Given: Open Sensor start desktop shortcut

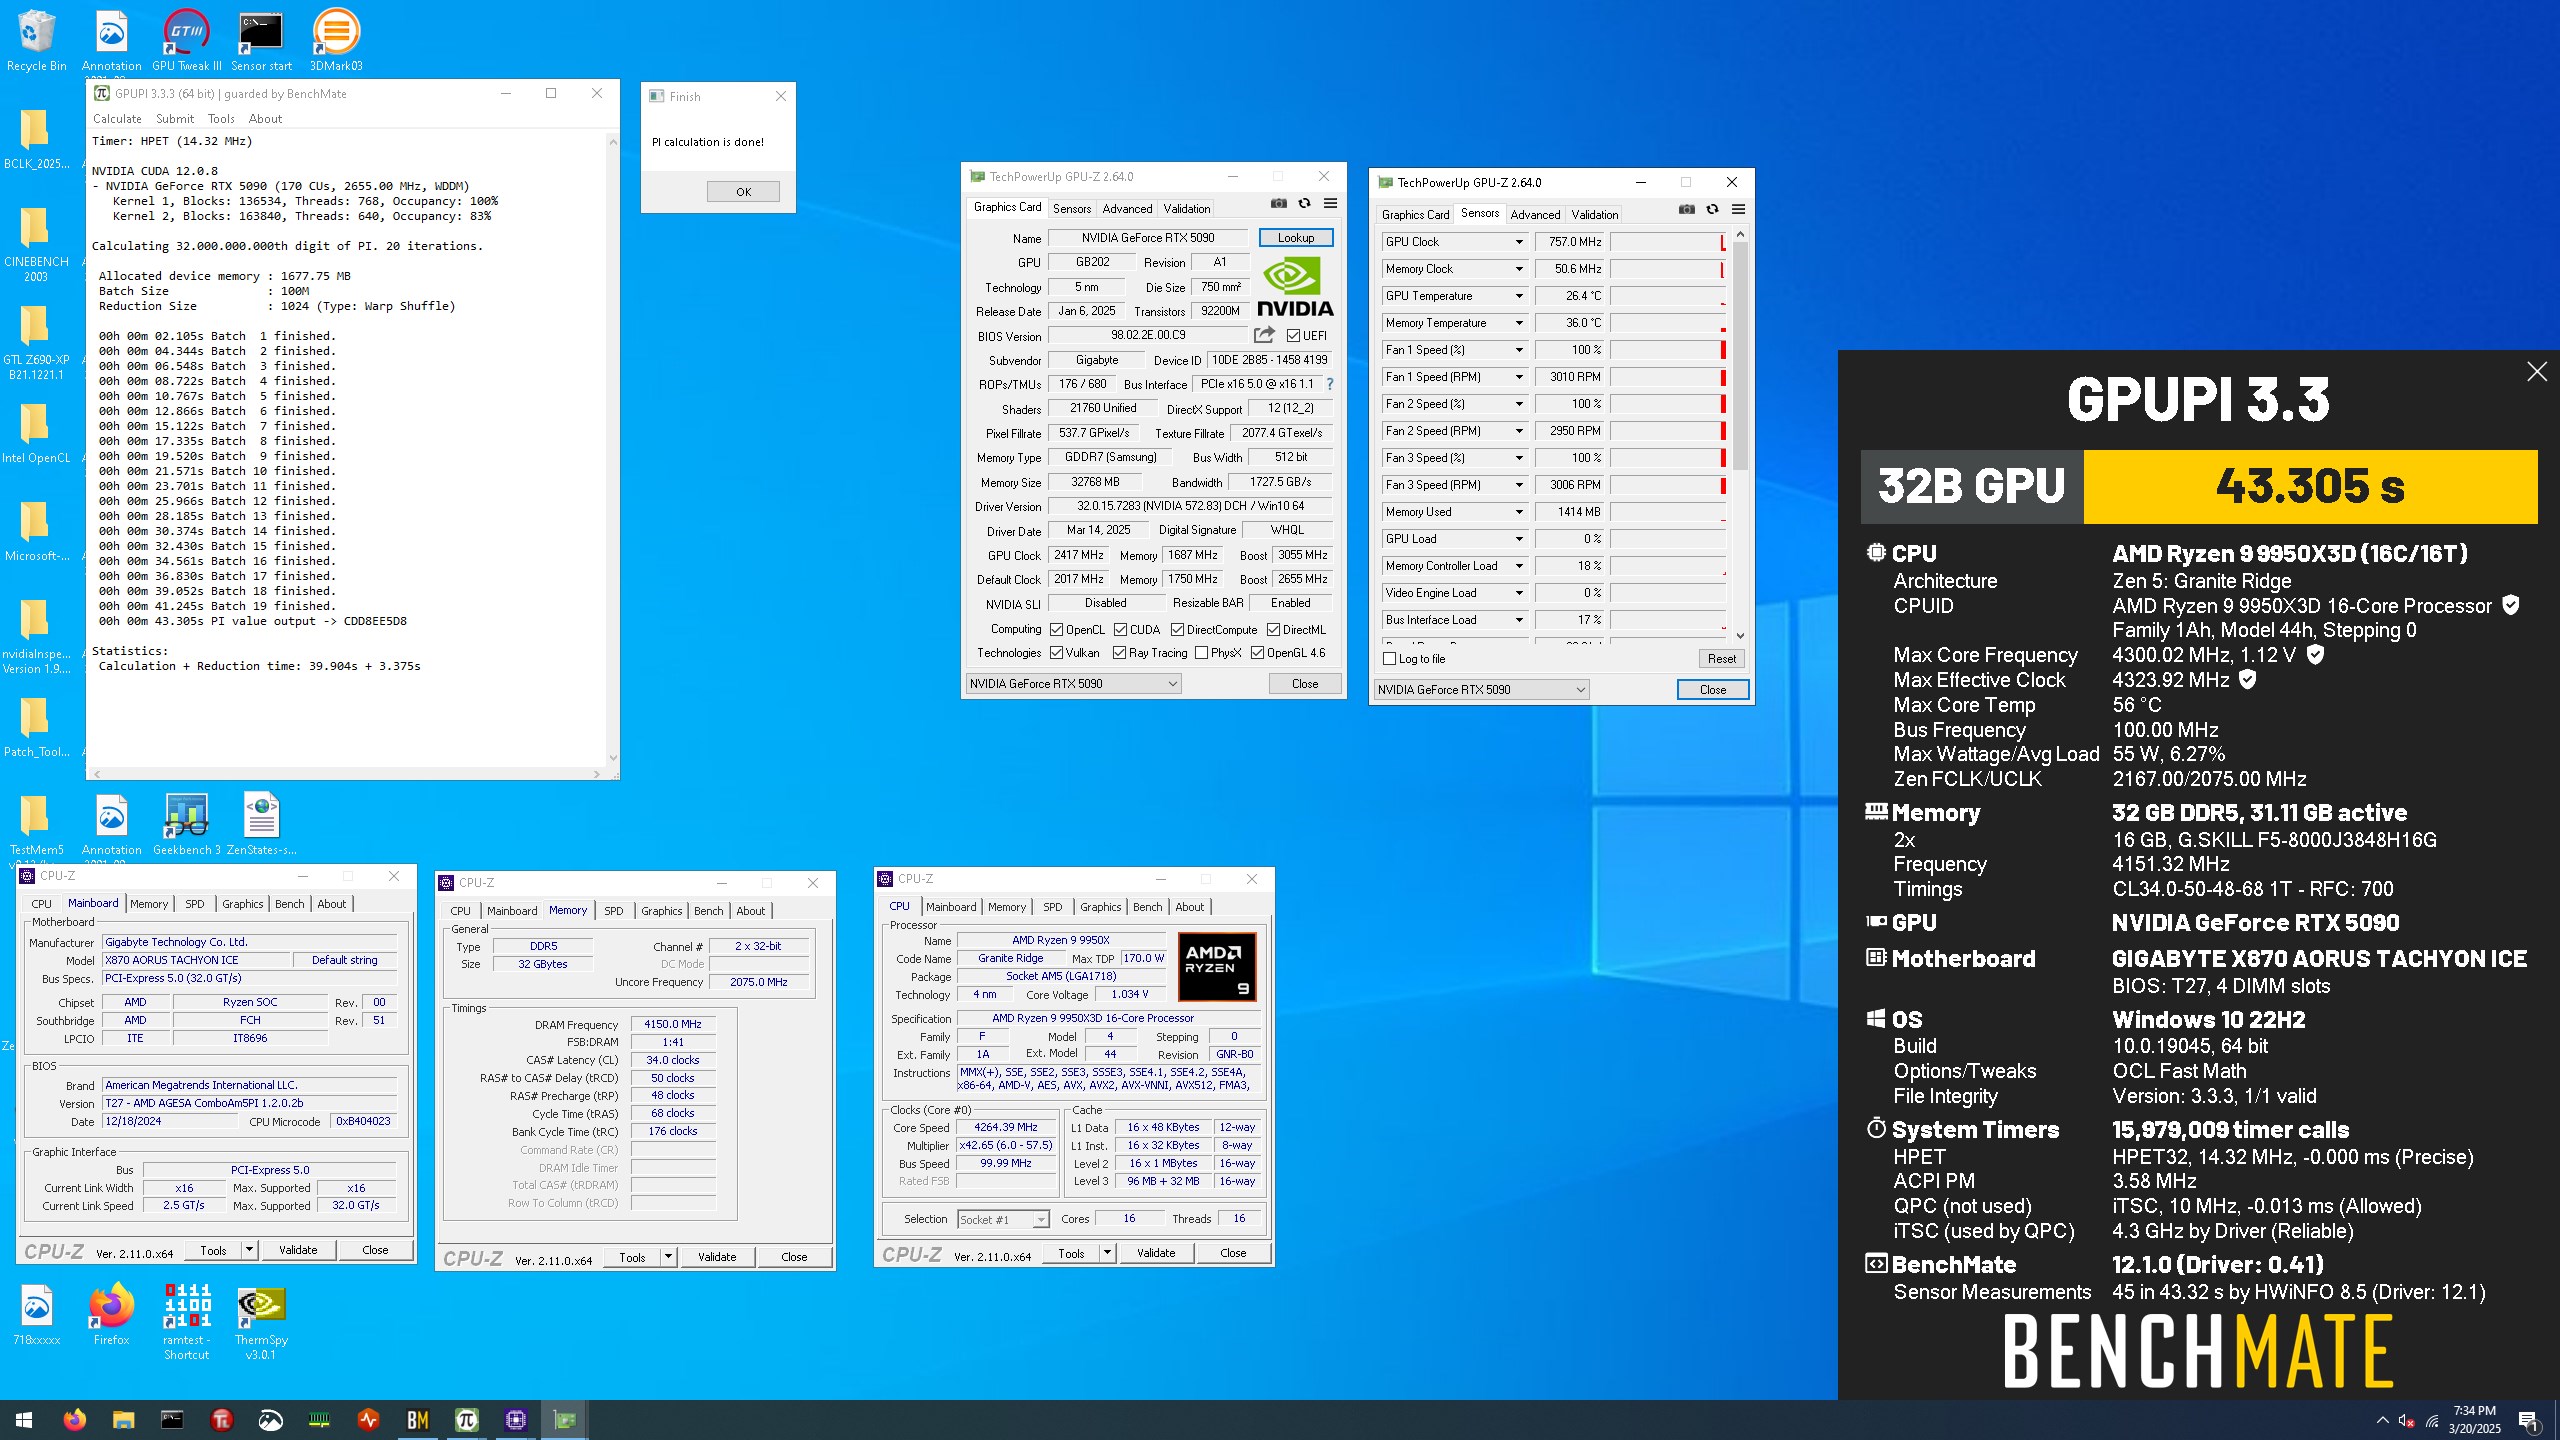Looking at the screenshot, I should click(x=261, y=40).
